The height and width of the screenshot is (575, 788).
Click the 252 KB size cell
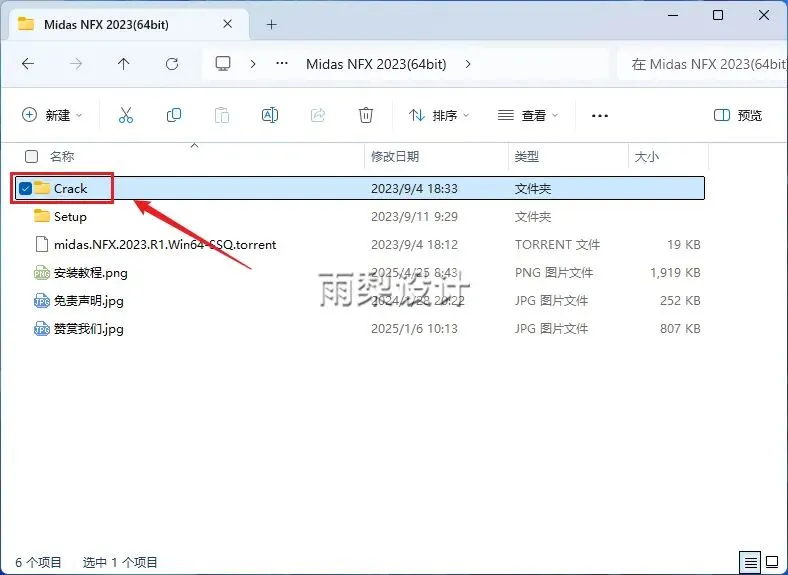tap(680, 301)
